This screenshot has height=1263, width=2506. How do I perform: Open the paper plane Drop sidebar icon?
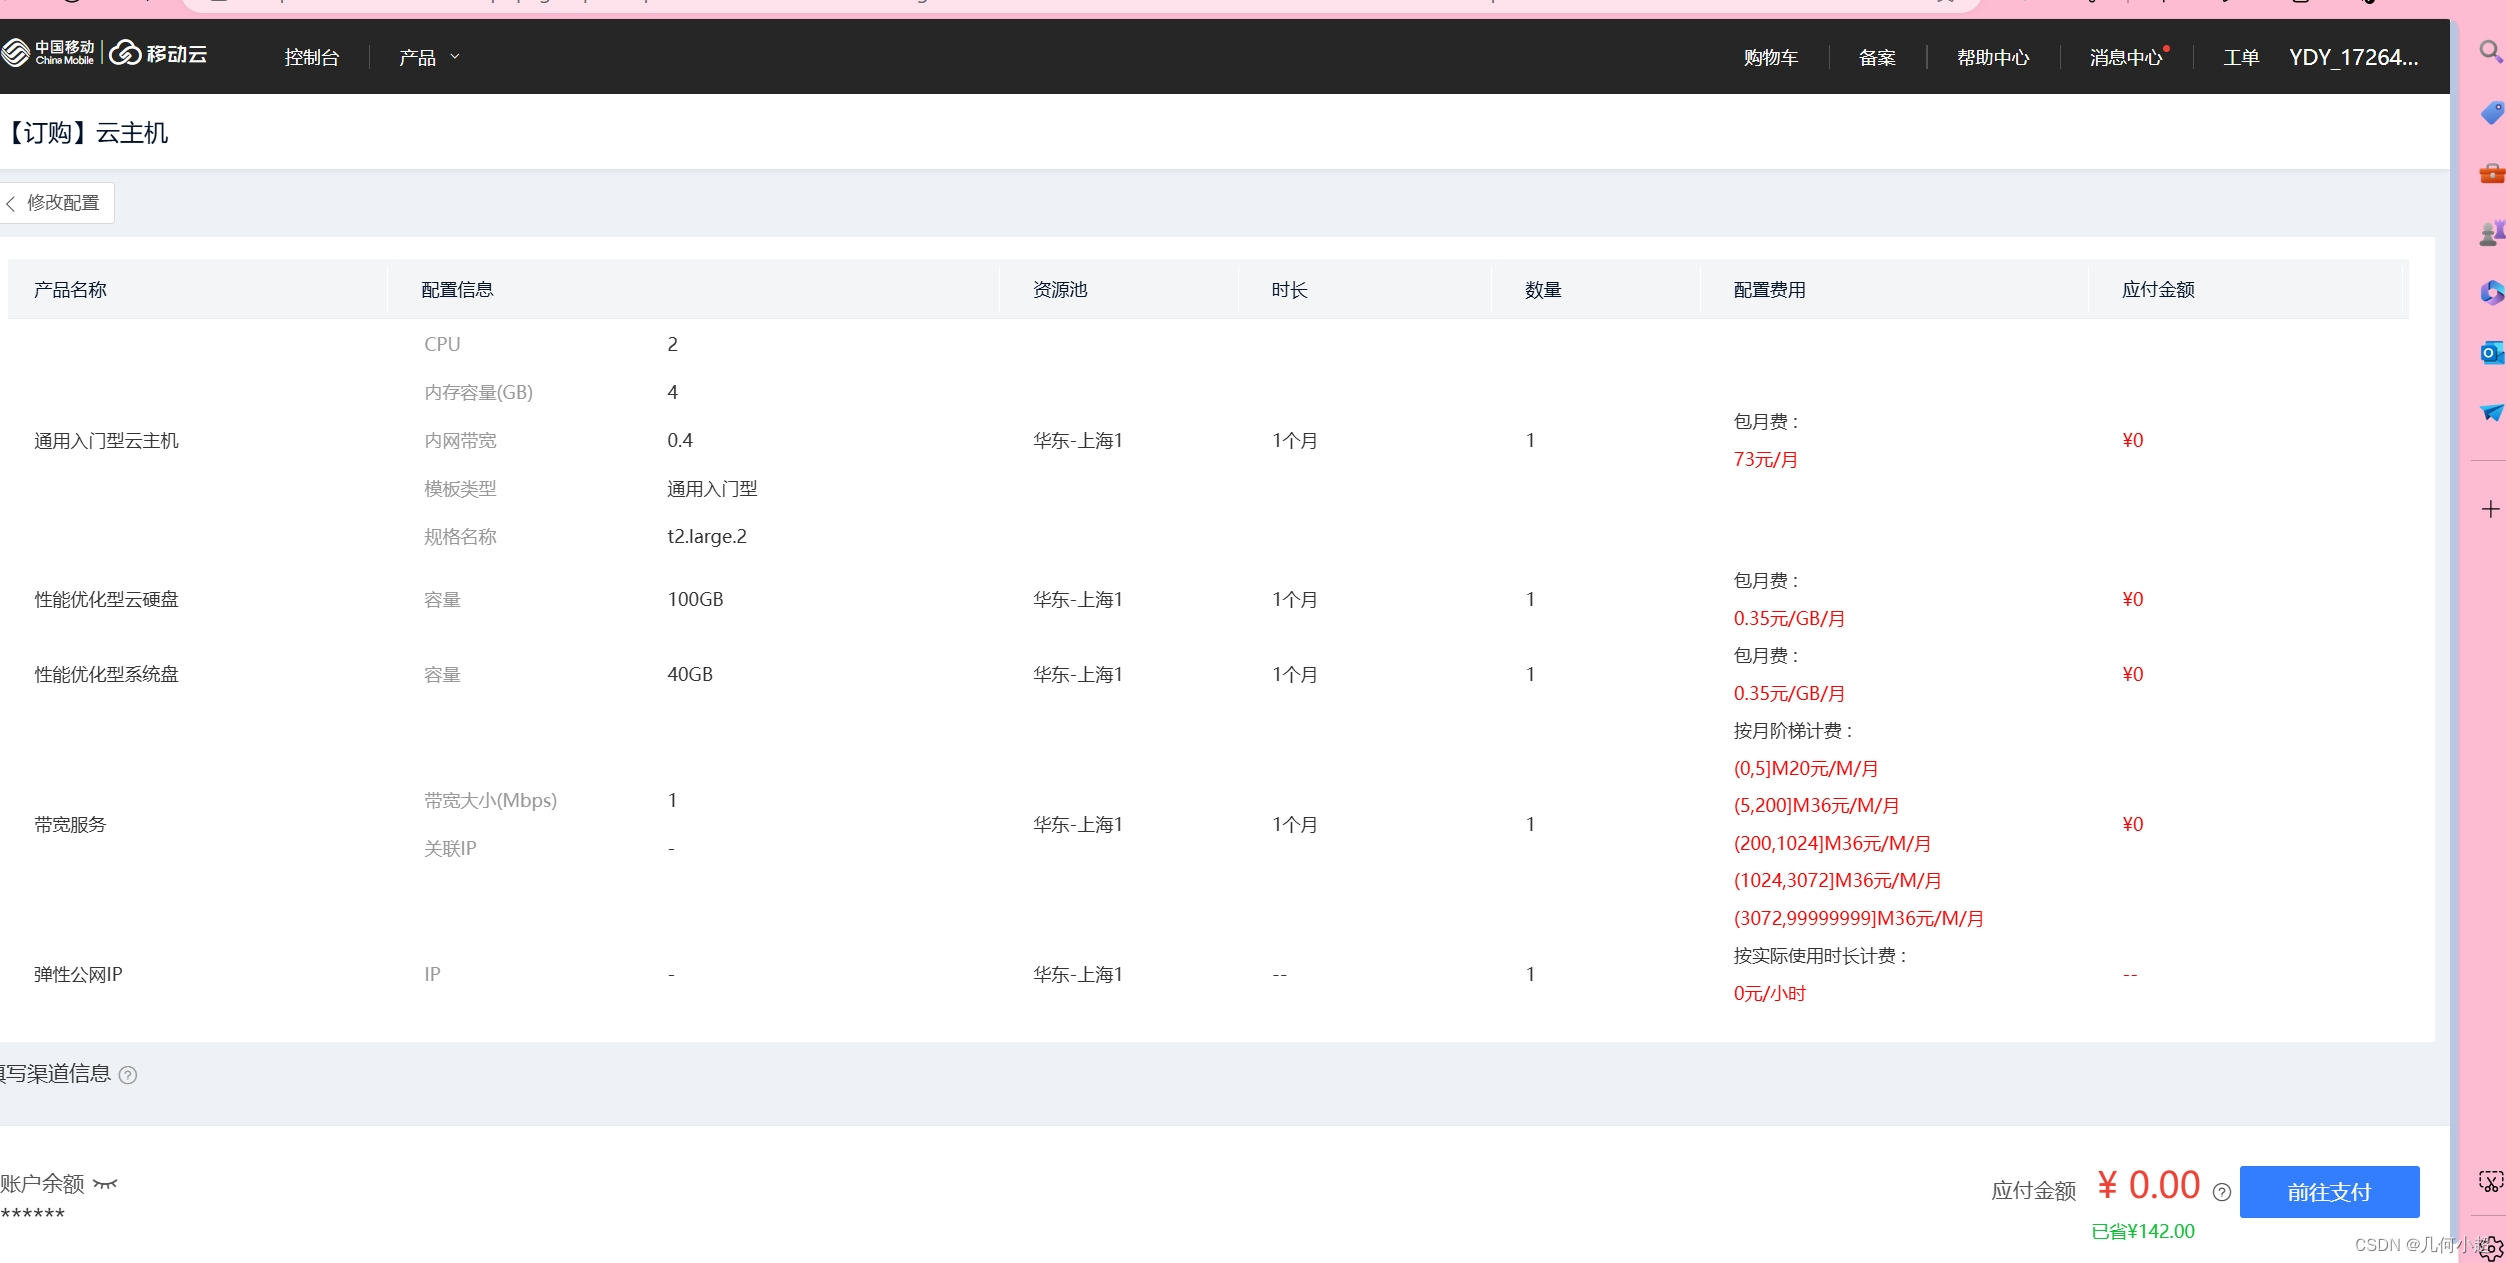click(x=2491, y=412)
